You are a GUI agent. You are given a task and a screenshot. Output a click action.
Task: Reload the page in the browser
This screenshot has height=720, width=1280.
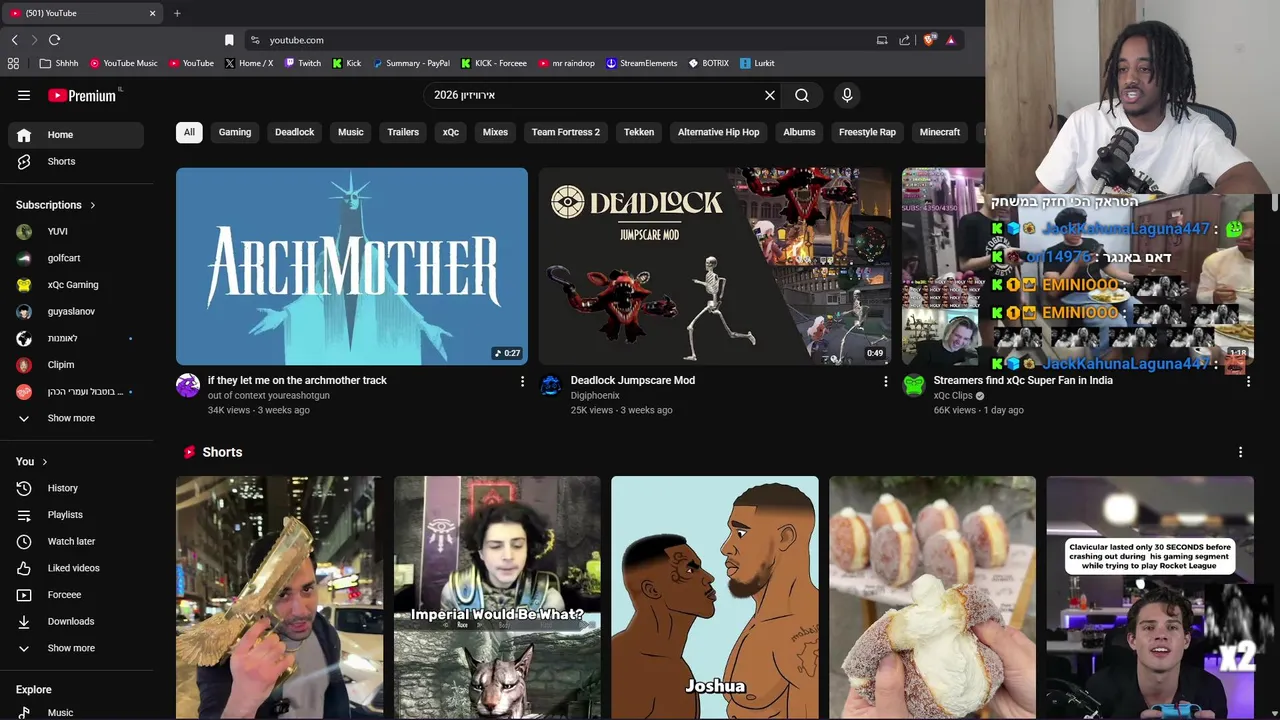point(54,40)
